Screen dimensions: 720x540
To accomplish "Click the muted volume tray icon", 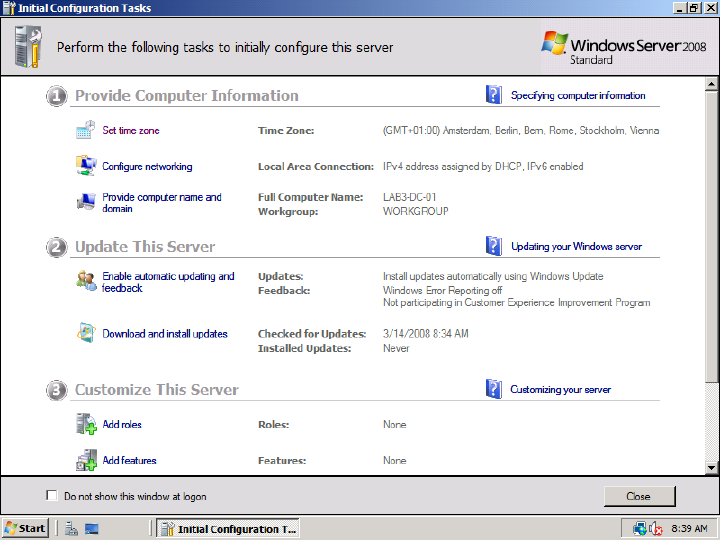I will (655, 529).
